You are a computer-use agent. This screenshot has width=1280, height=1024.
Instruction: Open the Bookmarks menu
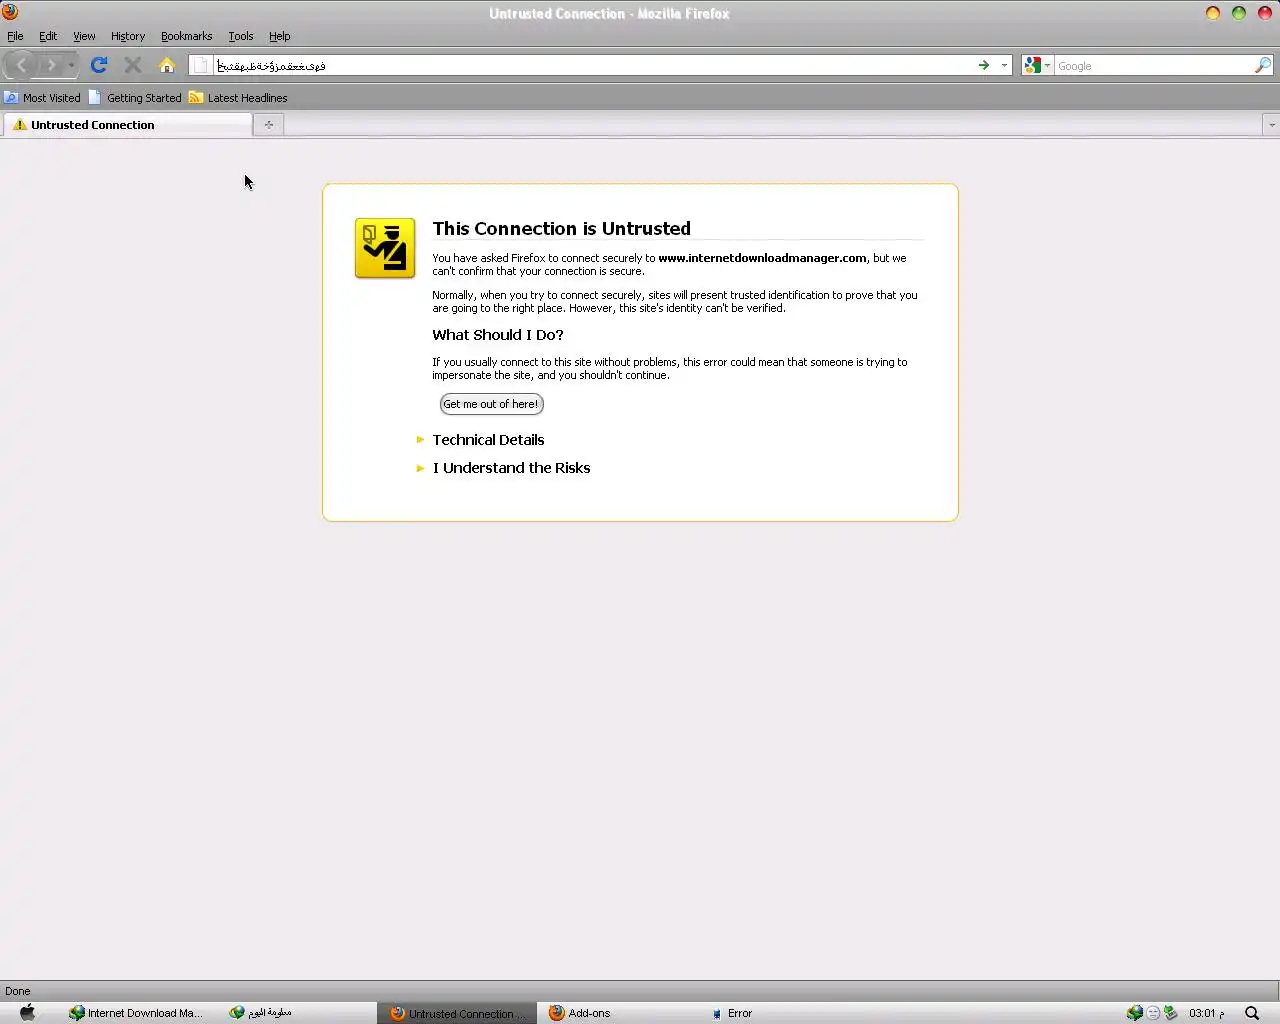coord(186,36)
